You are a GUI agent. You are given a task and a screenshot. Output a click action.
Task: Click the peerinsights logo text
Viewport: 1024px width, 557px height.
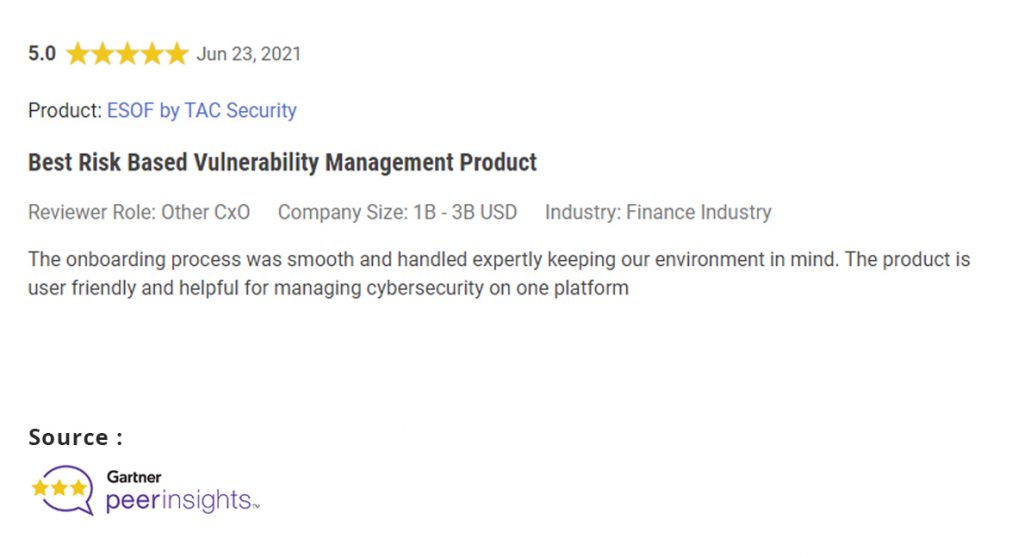[x=182, y=501]
